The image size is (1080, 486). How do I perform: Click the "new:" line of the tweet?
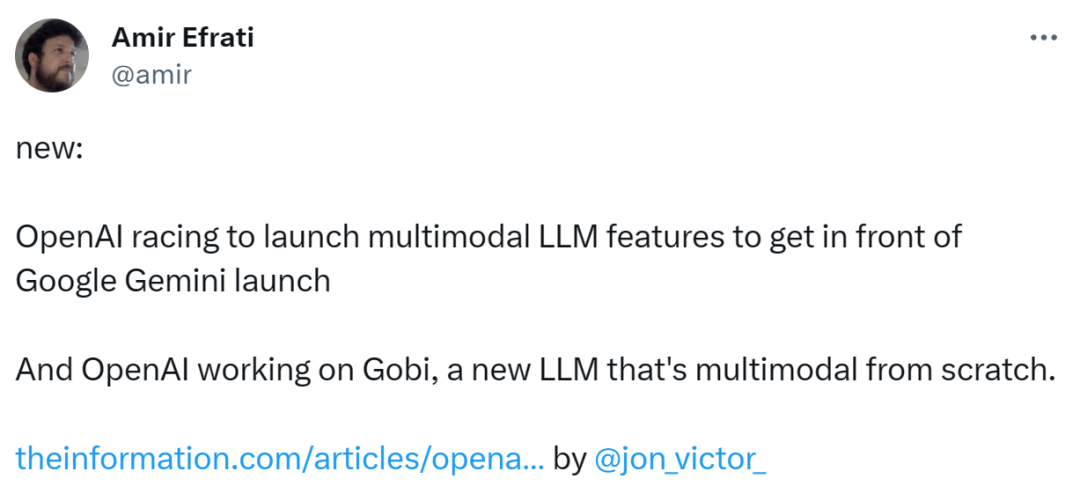point(49,149)
